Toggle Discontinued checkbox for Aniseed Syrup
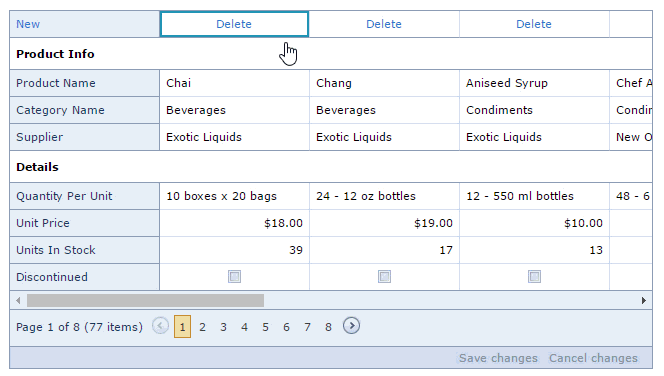This screenshot has height=376, width=664. (x=534, y=276)
